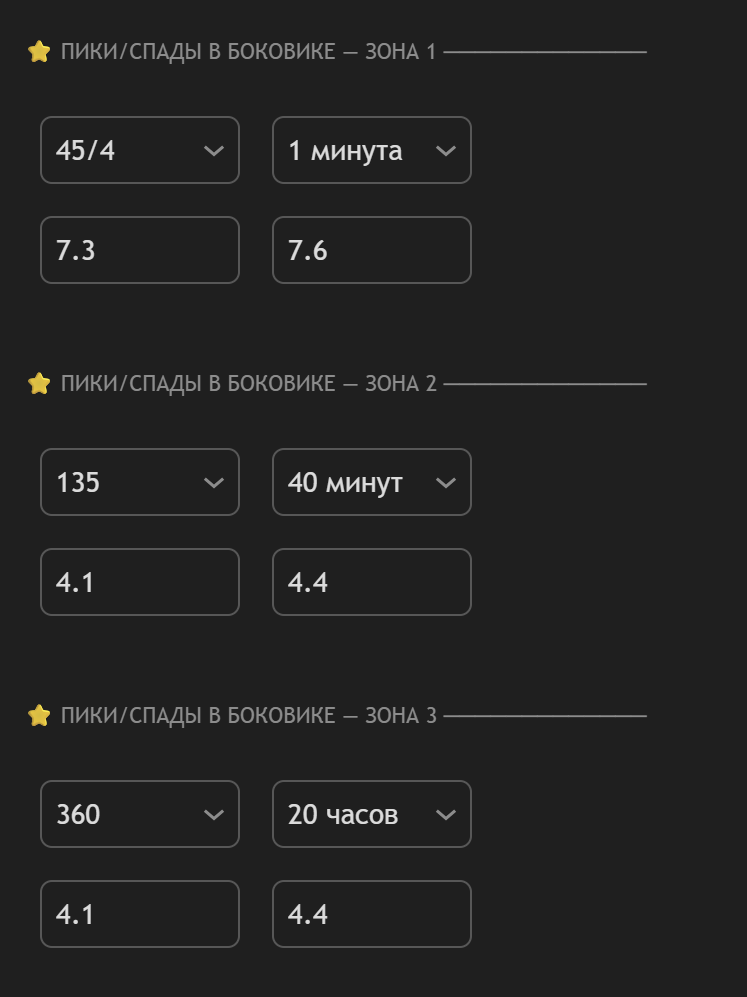Expand the "40 минут" timeframe dropdown
This screenshot has height=997, width=747.
pos(371,482)
